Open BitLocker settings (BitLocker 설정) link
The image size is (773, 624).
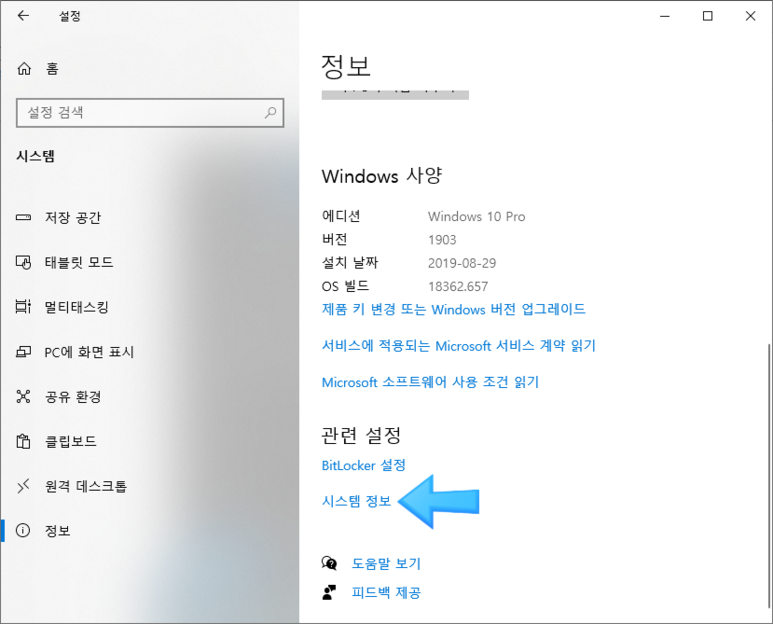click(x=363, y=465)
